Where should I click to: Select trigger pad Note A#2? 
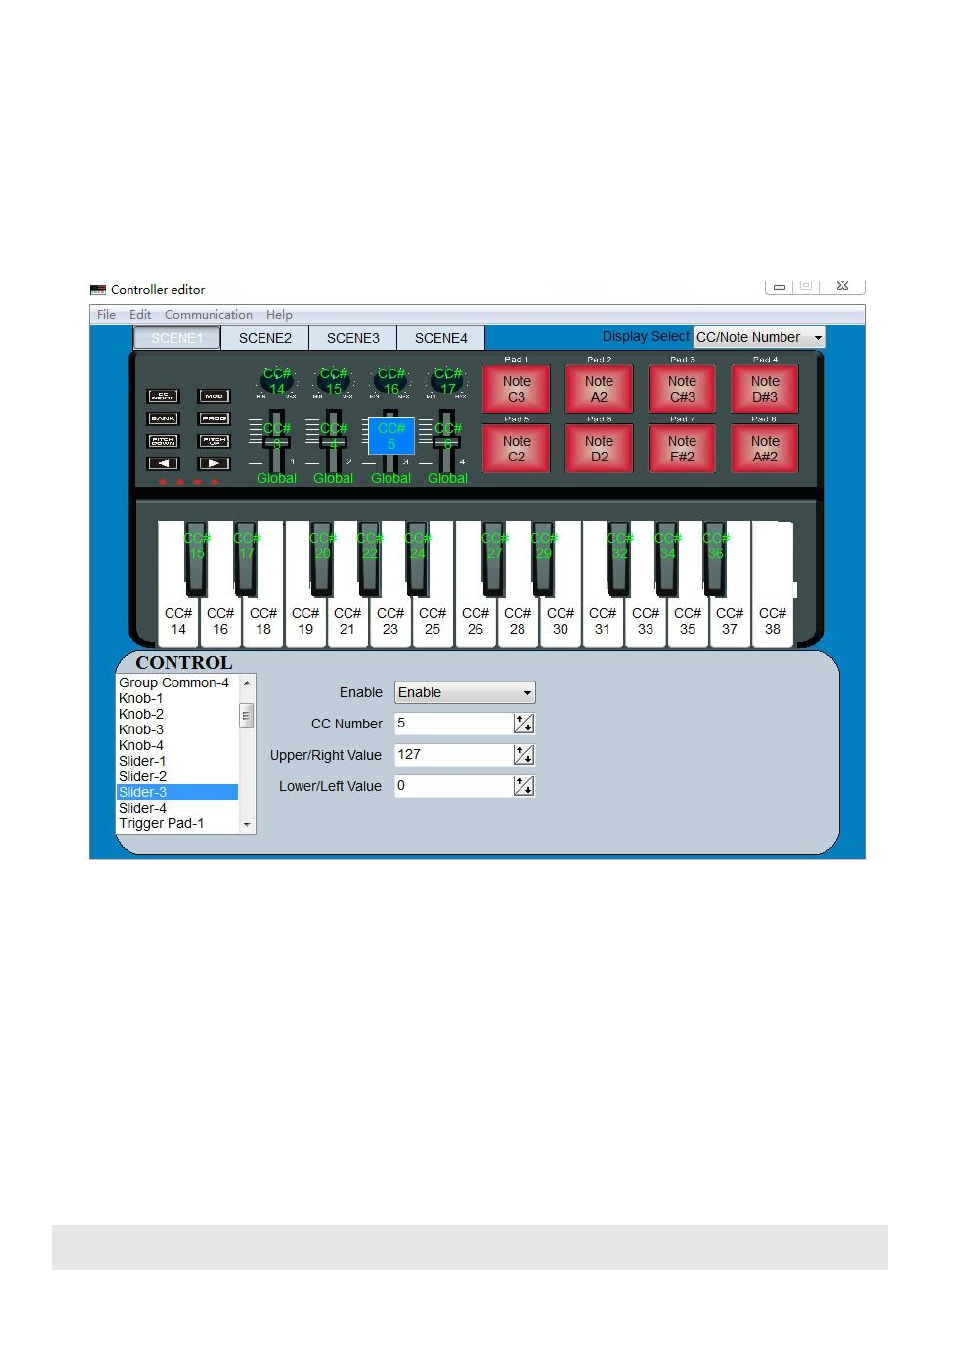(765, 448)
